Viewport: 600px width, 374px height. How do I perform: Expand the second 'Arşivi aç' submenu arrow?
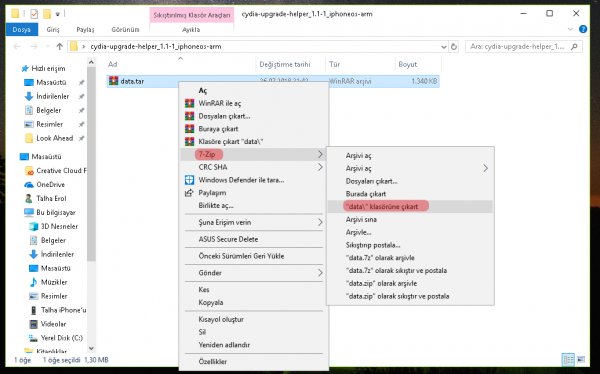[486, 168]
